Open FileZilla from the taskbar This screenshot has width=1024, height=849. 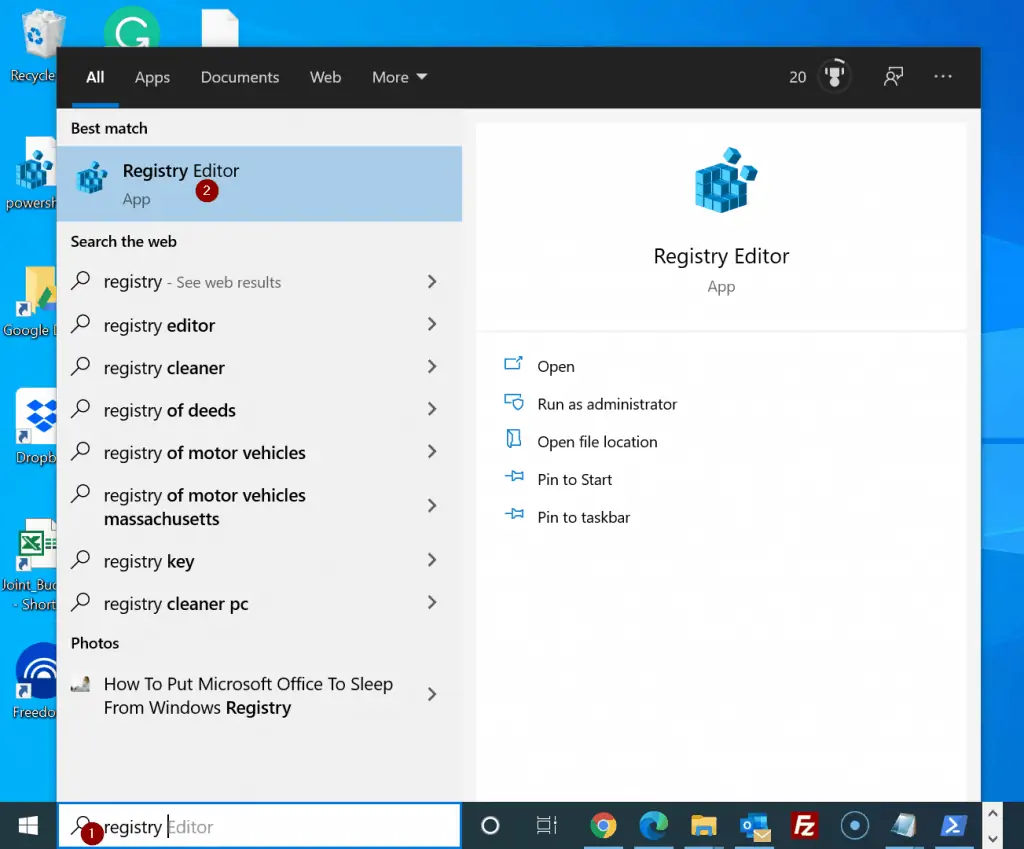point(803,825)
